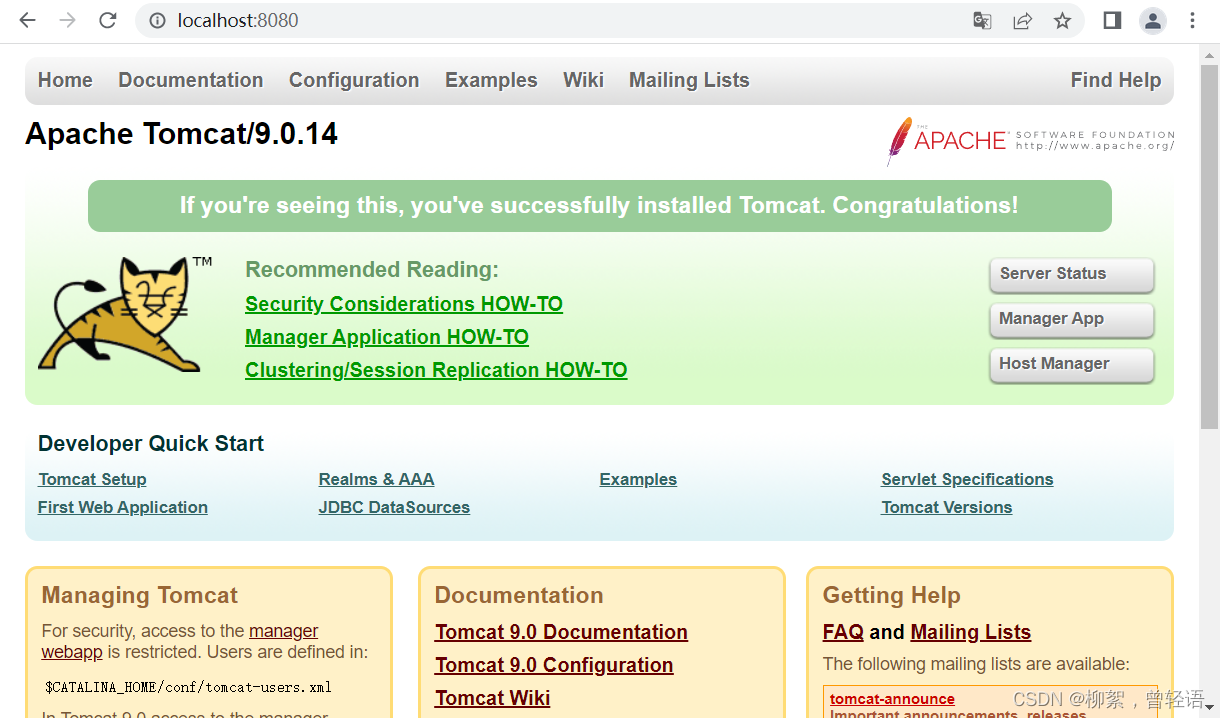The image size is (1220, 718).
Task: Click the browser forward arrow
Action: pyautogui.click(x=67, y=20)
